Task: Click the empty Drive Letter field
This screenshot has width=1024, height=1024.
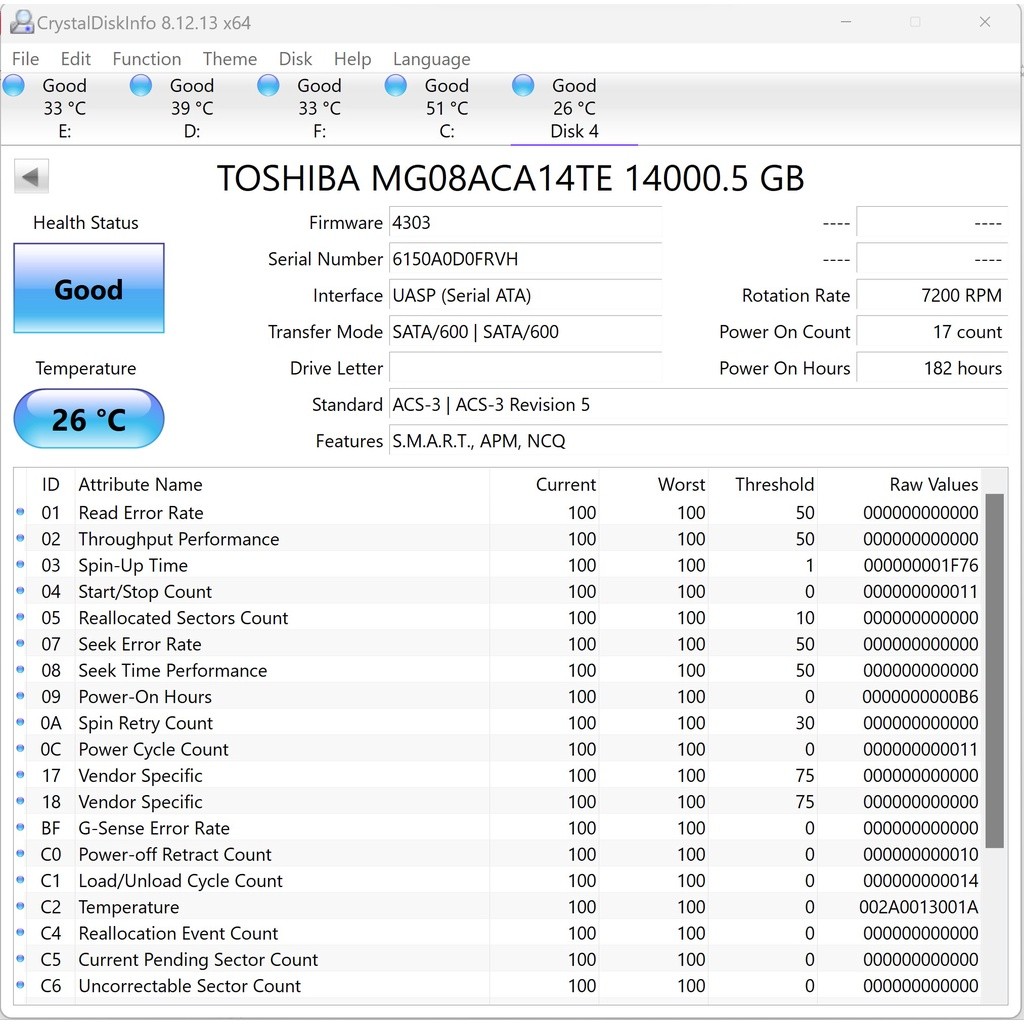Action: click(526, 368)
